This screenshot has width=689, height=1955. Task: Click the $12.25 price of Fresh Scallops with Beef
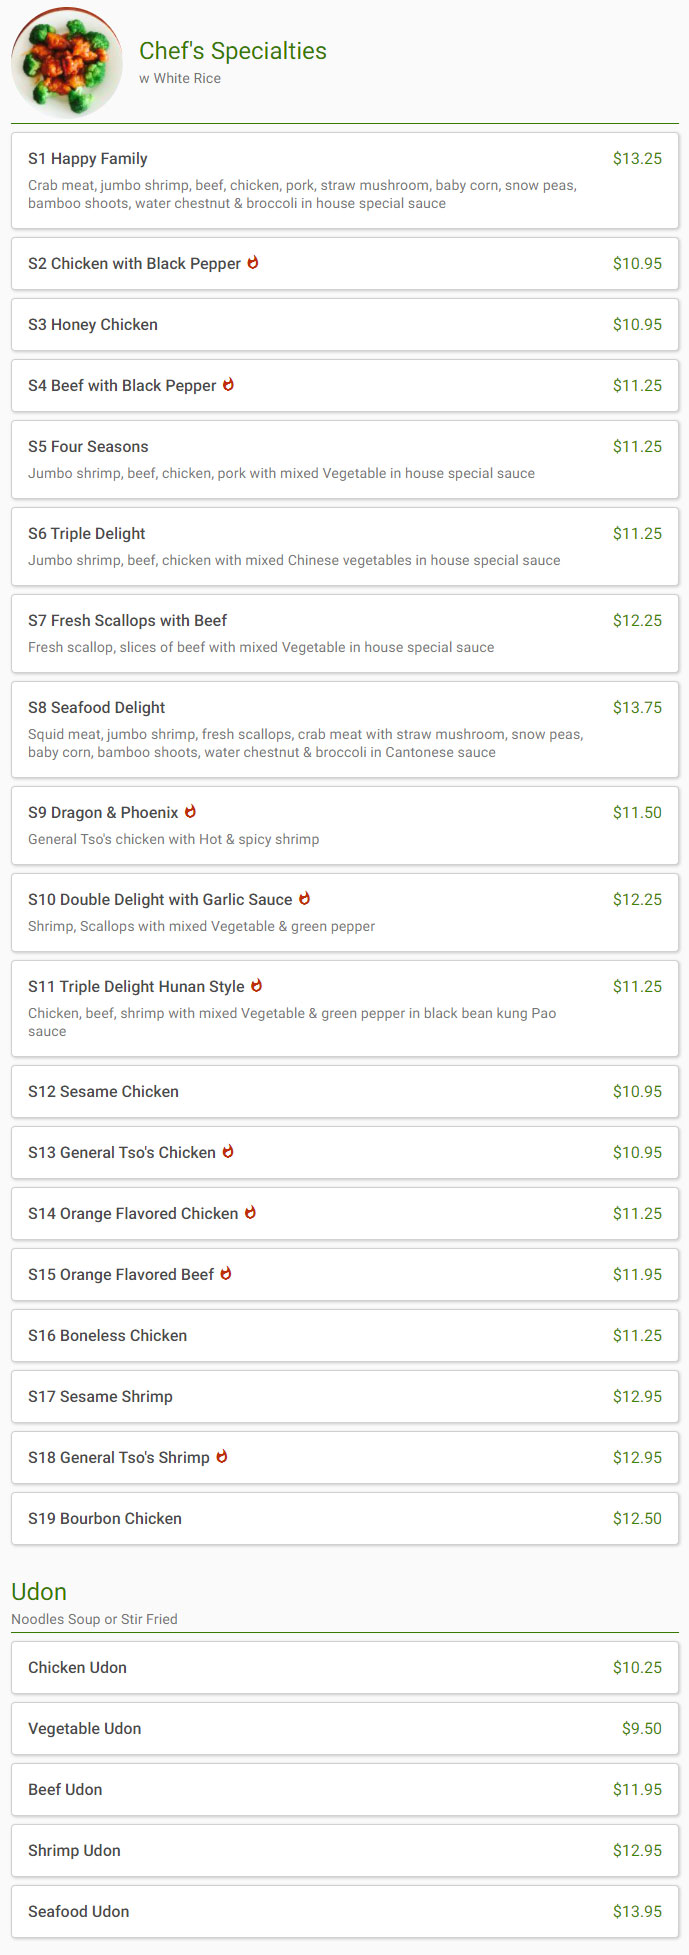(x=637, y=621)
